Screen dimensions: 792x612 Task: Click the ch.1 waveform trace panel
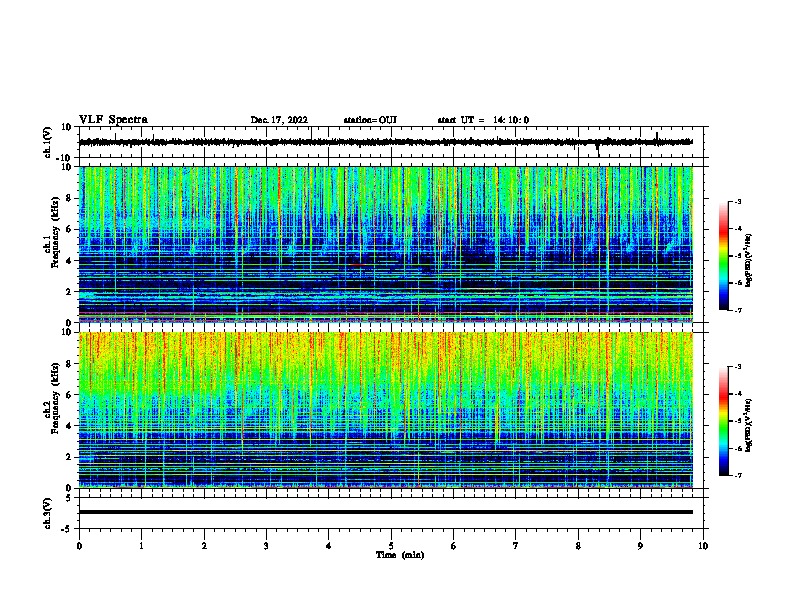(393, 142)
